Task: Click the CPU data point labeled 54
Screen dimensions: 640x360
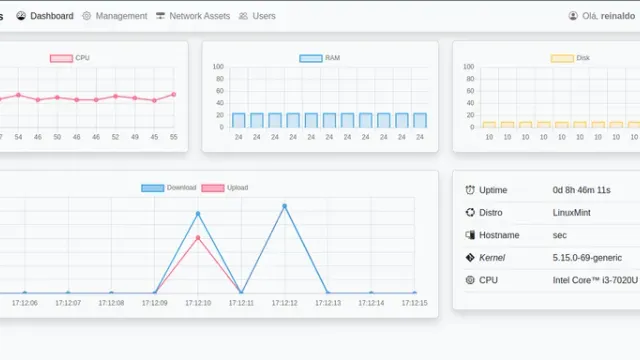Action: (x=18, y=95)
